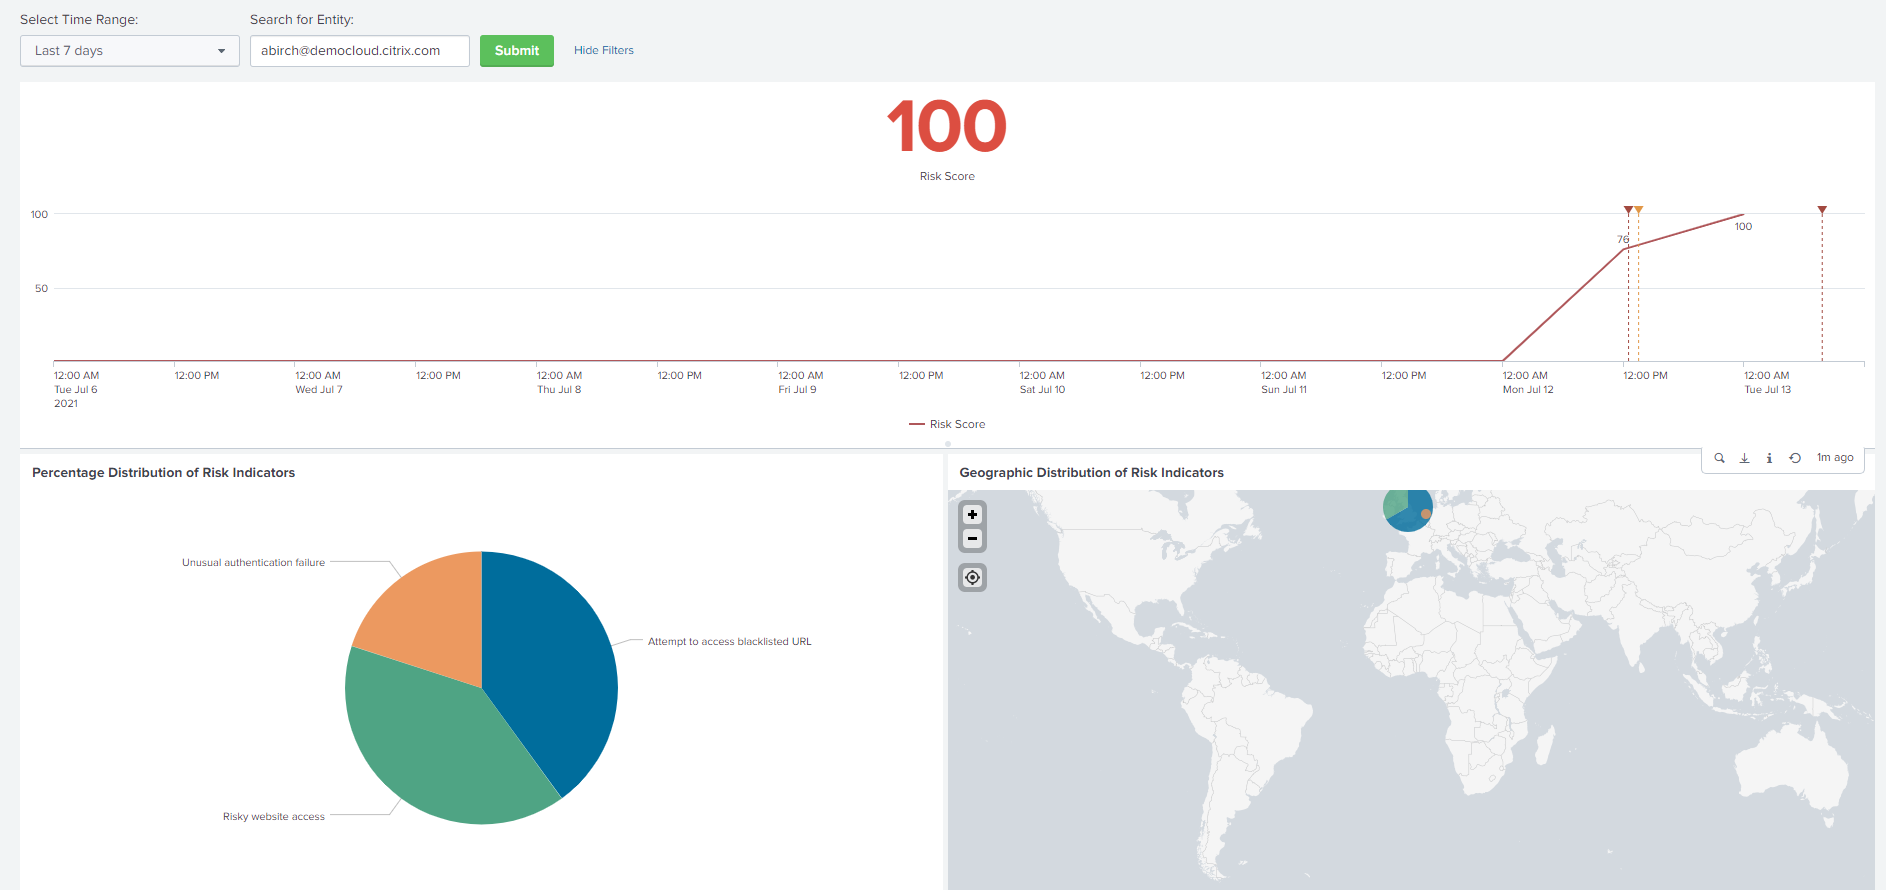Open the Last 7 days time range dropdown
Screen dimensions: 1886x890
tap(129, 51)
